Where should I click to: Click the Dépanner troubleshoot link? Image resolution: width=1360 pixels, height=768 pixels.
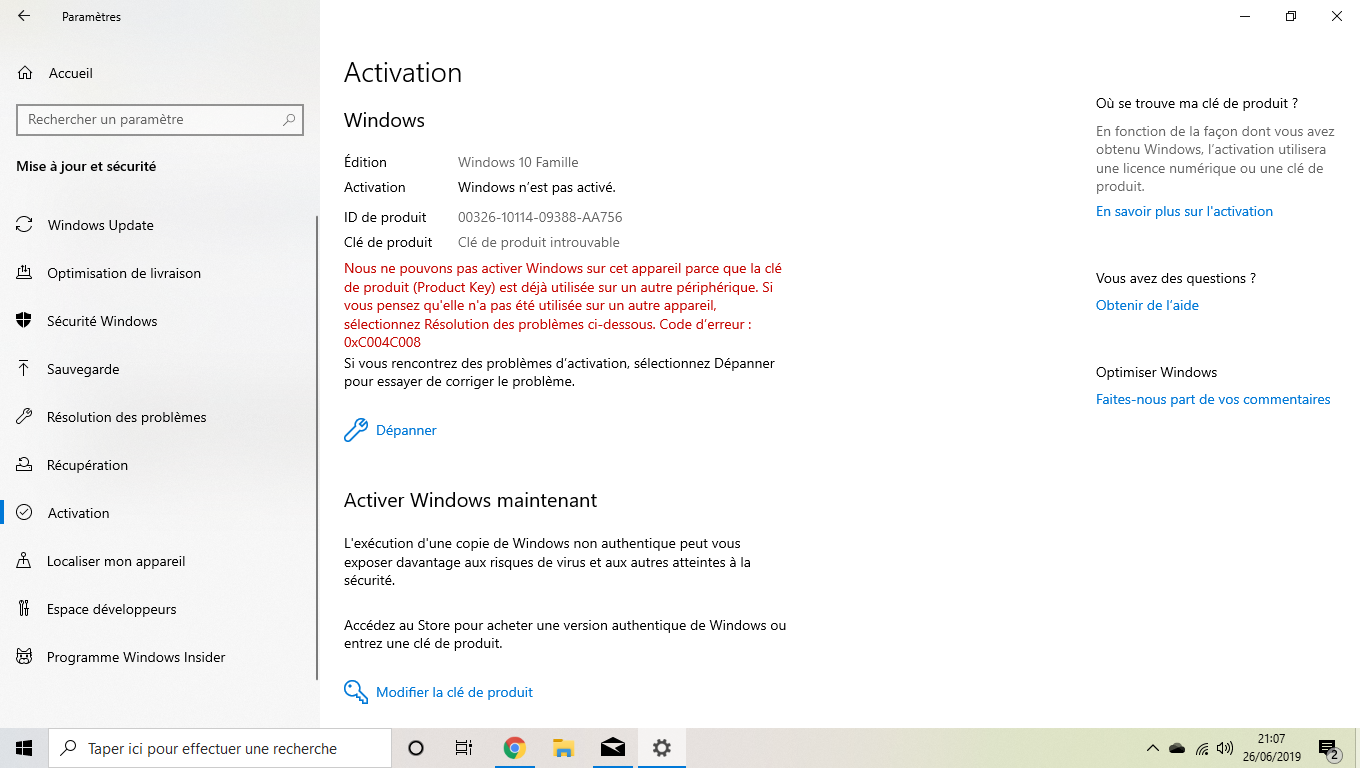[406, 430]
